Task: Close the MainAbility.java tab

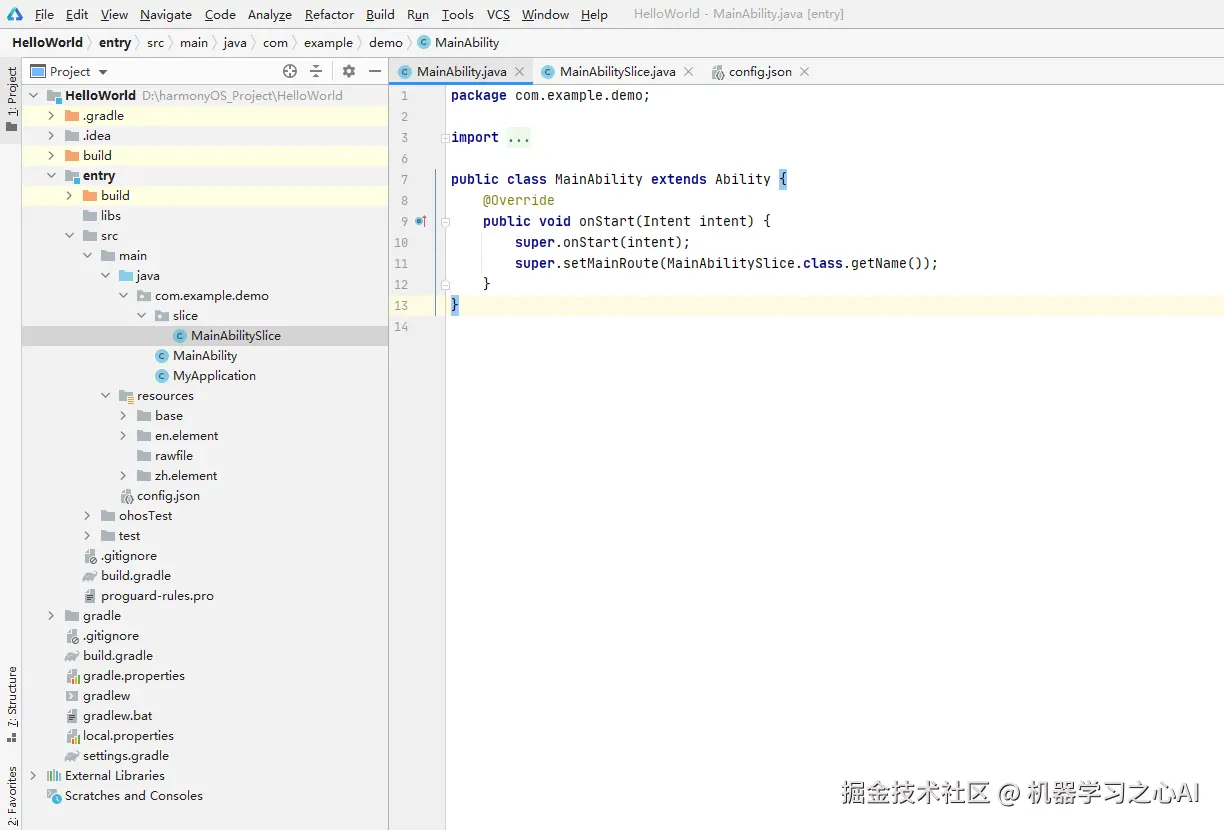Action: pyautogui.click(x=520, y=72)
